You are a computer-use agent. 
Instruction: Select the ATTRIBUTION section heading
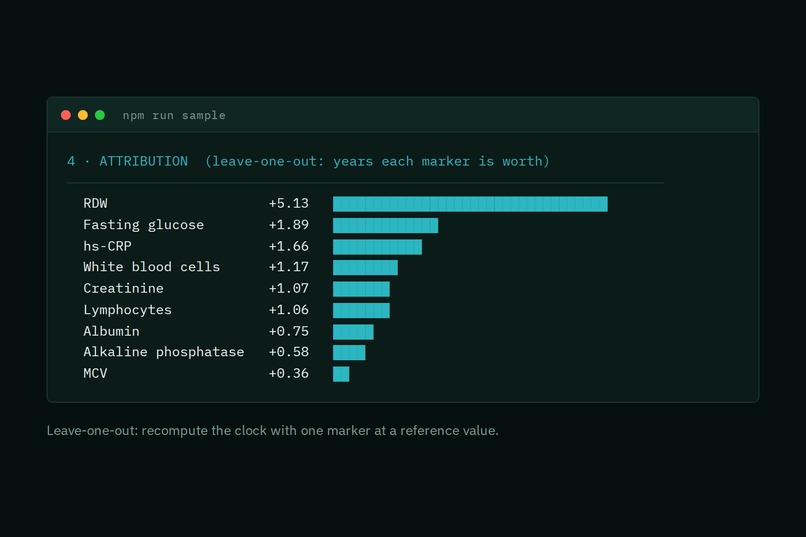pyautogui.click(x=308, y=161)
